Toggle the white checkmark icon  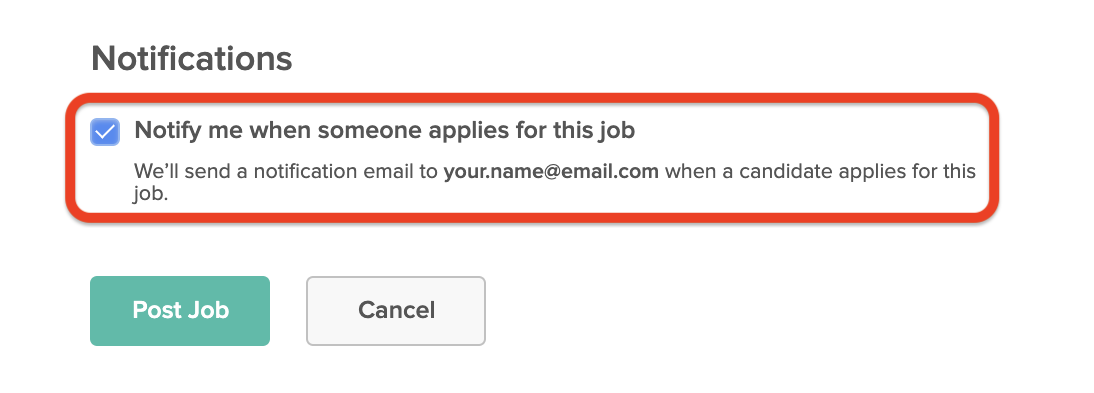tap(105, 132)
